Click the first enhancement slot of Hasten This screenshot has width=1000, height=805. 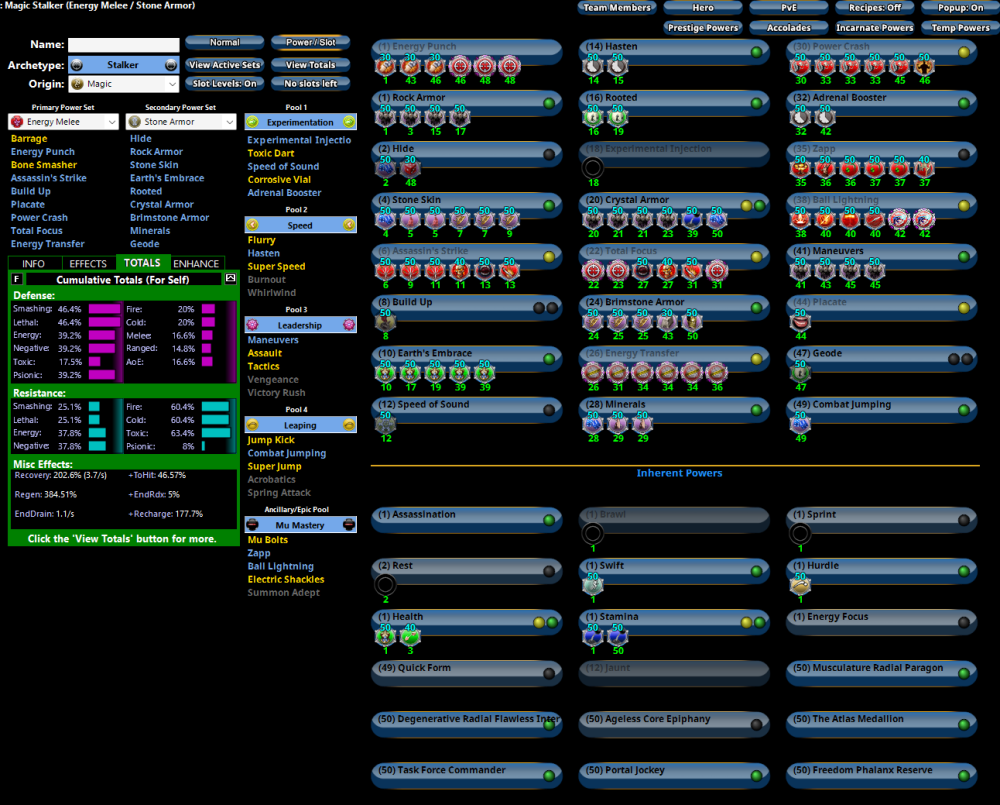tap(593, 66)
